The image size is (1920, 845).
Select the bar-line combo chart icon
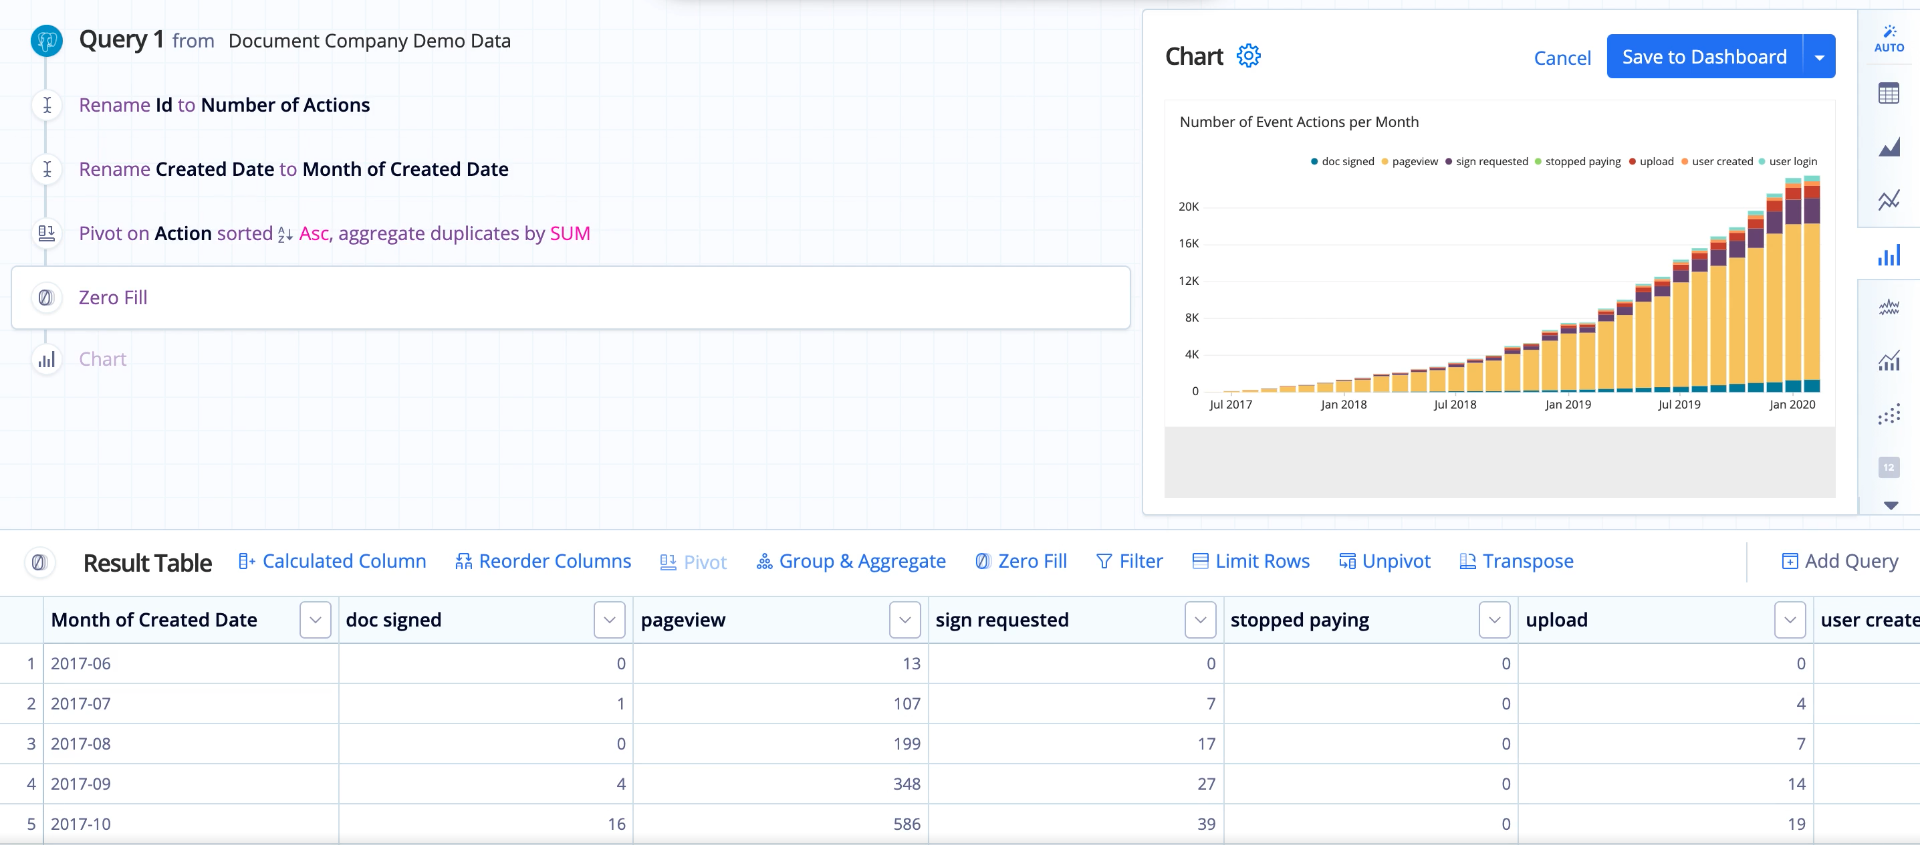tap(1889, 361)
